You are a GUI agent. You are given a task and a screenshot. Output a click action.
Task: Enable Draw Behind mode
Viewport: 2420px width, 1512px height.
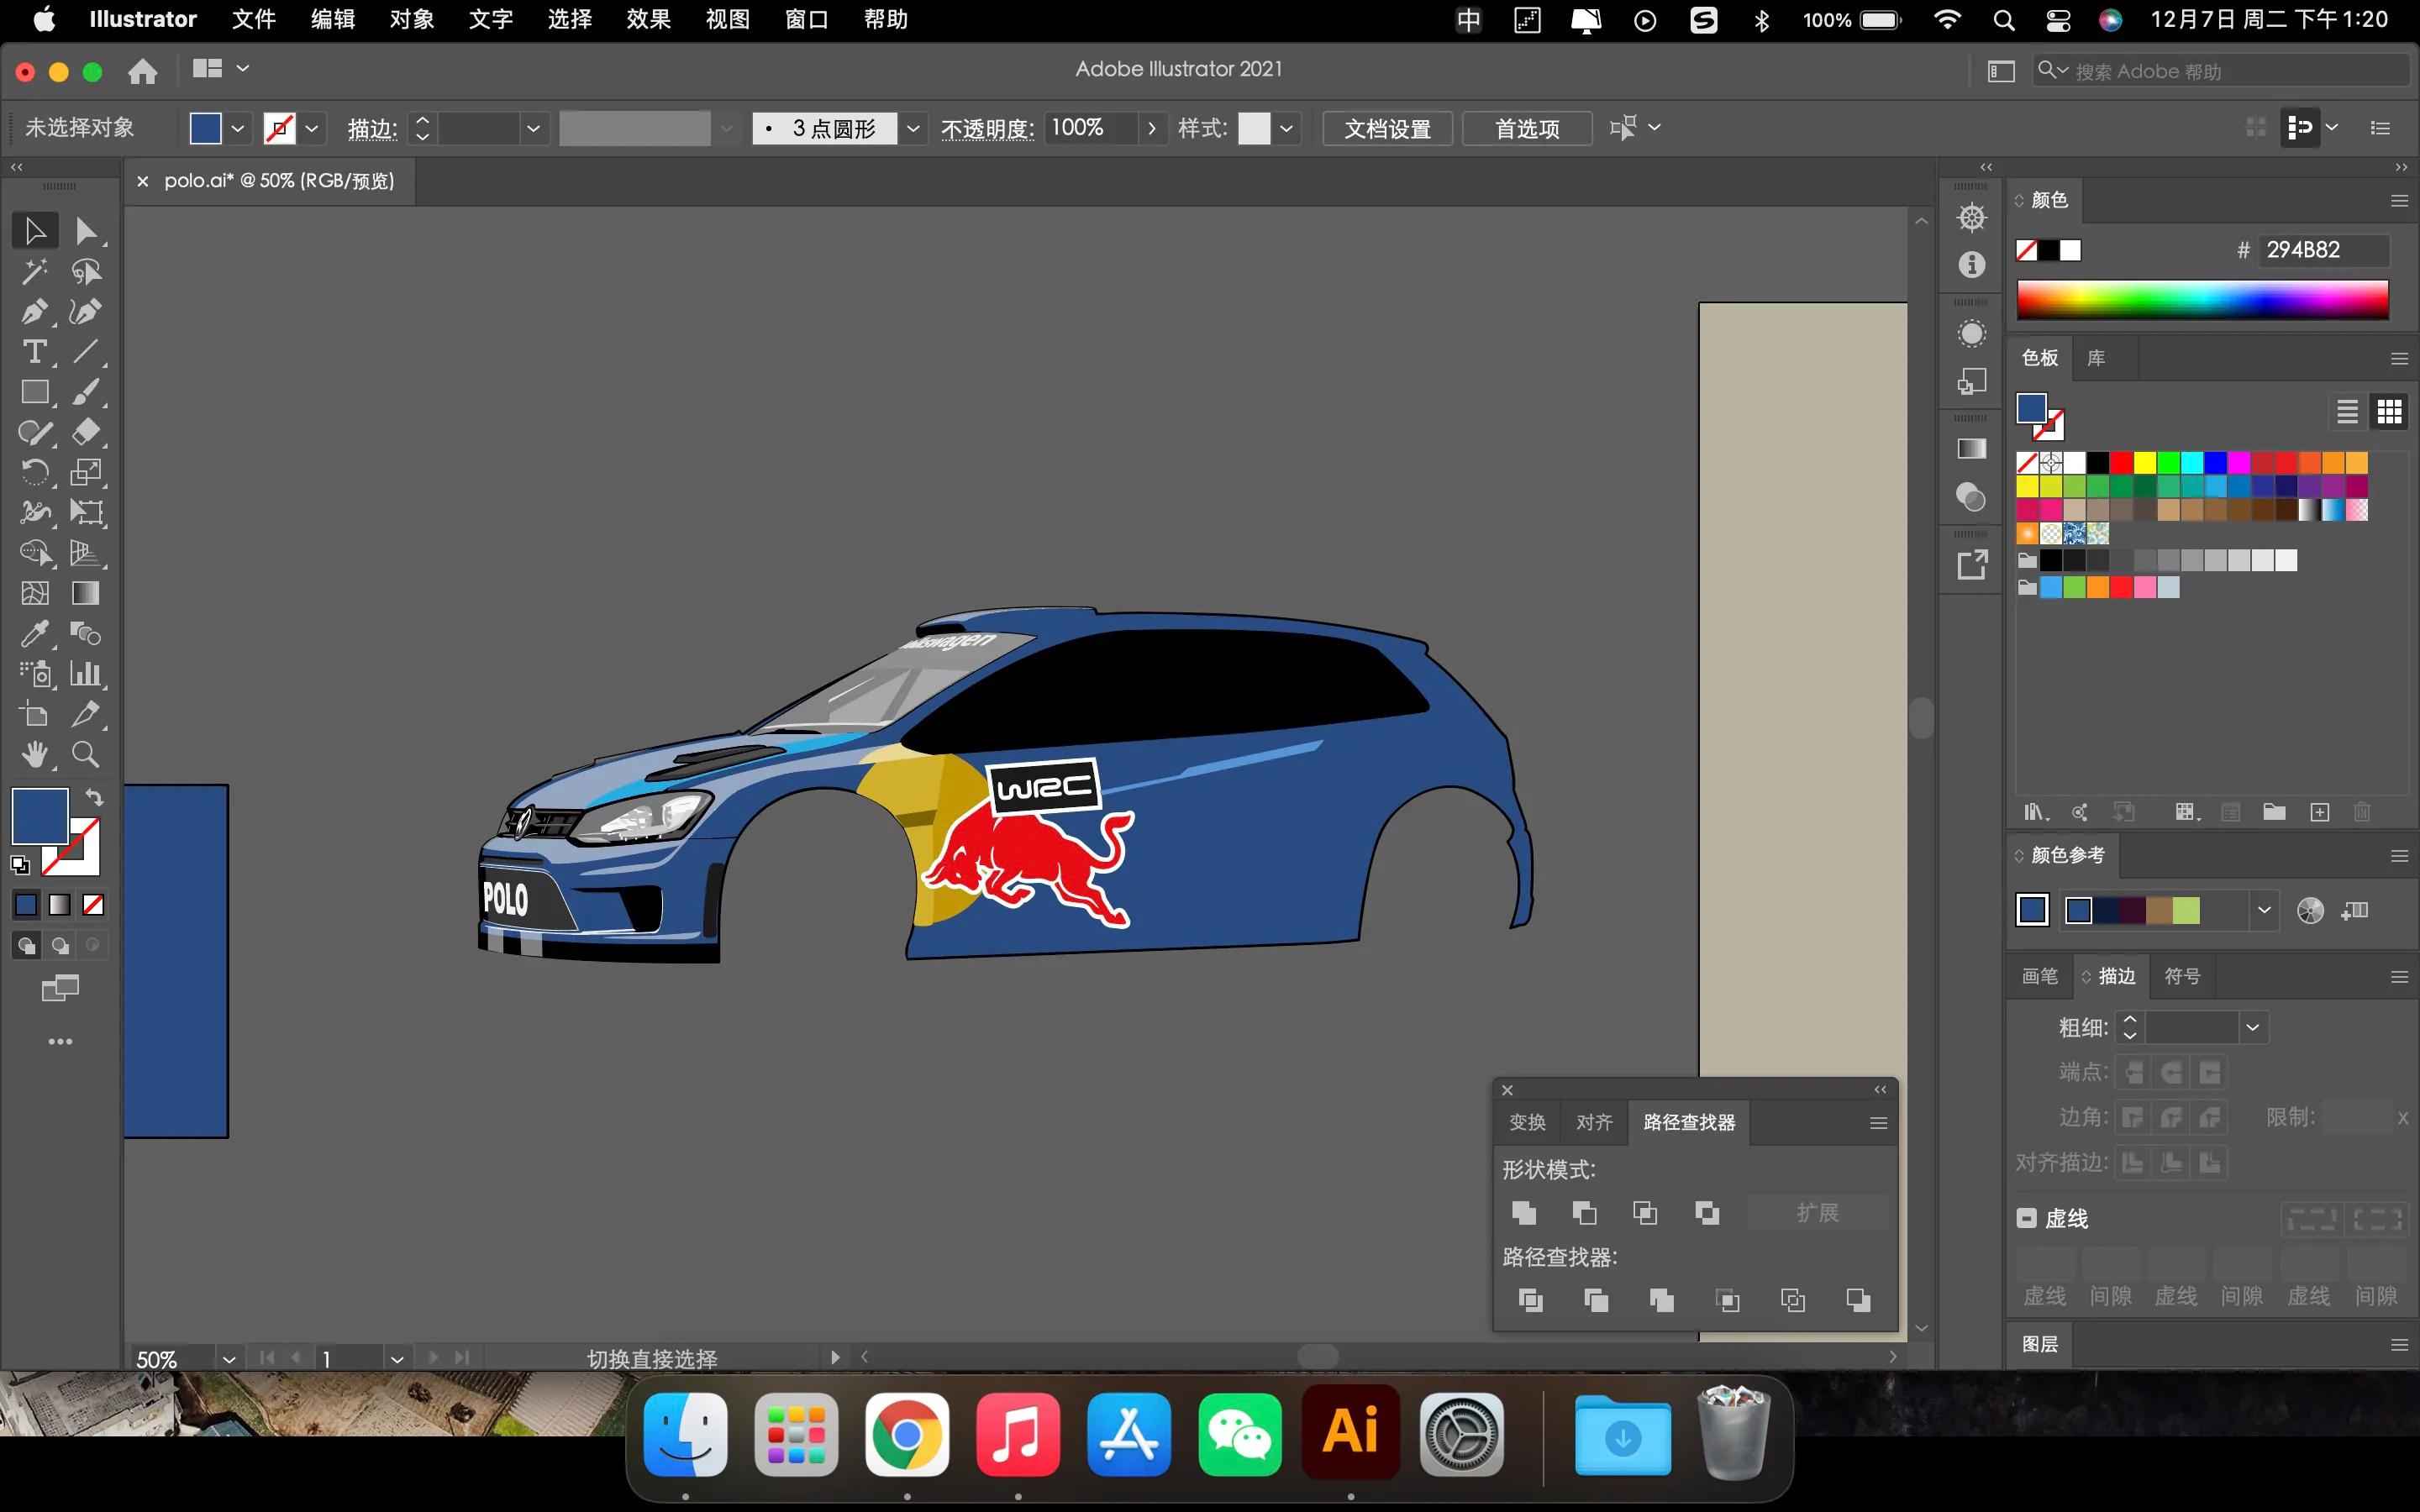60,945
